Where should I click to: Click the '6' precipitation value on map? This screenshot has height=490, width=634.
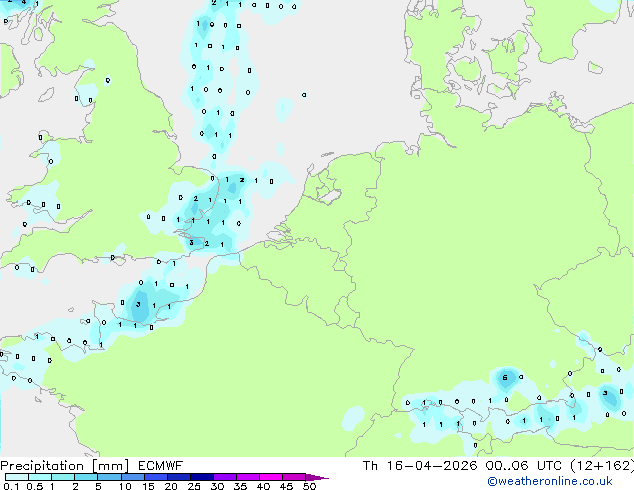click(x=505, y=378)
